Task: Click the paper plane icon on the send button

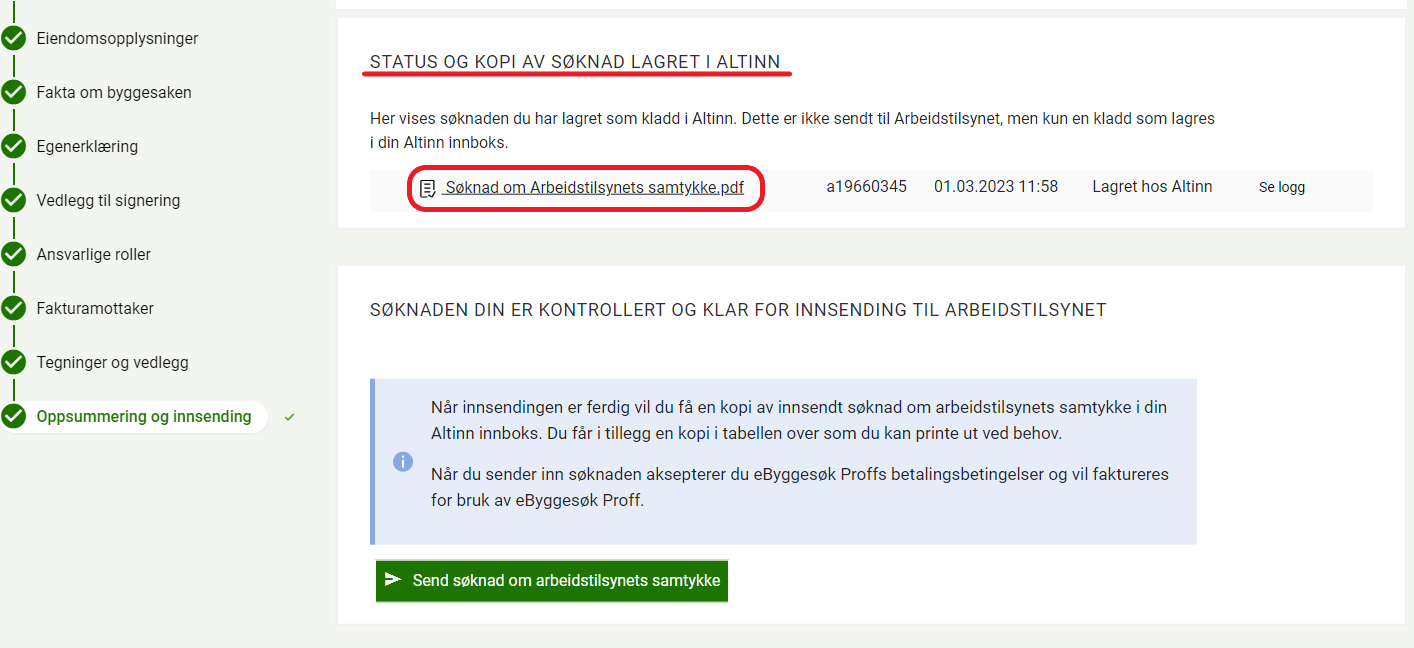Action: point(393,580)
